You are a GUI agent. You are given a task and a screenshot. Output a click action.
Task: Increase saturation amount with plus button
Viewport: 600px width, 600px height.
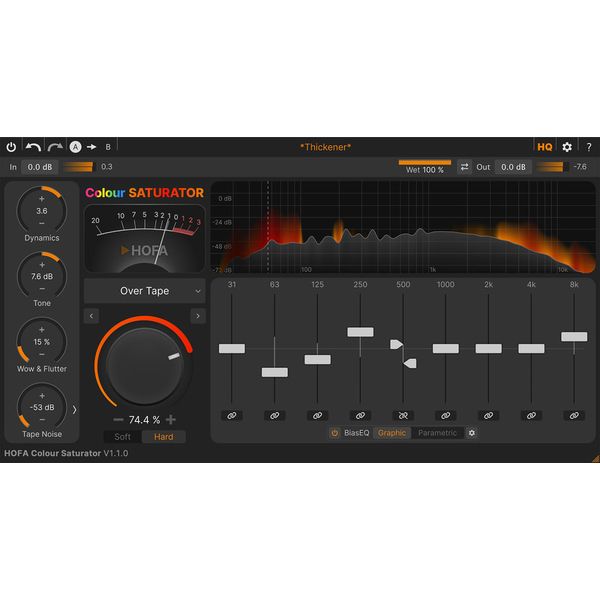tap(171, 420)
